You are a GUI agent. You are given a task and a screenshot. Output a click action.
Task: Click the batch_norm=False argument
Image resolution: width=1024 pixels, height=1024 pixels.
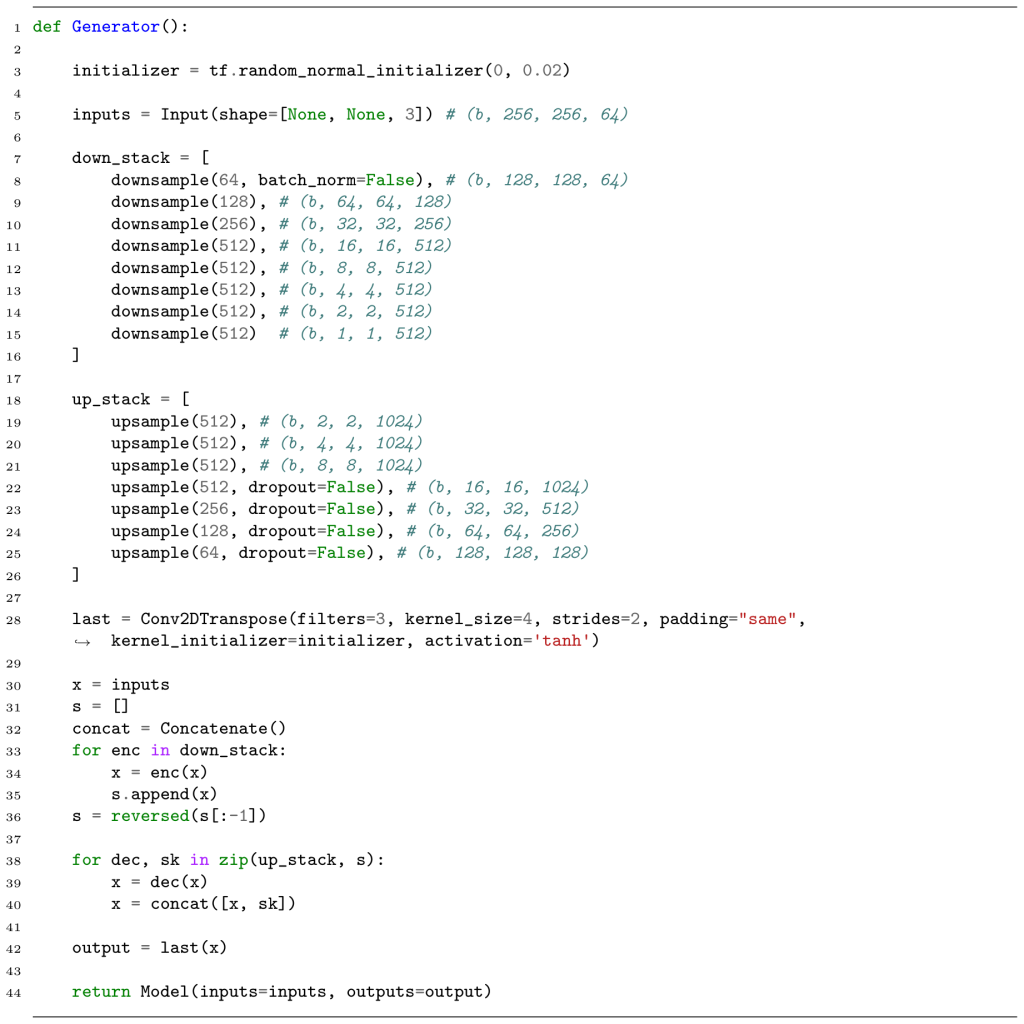coord(341,180)
